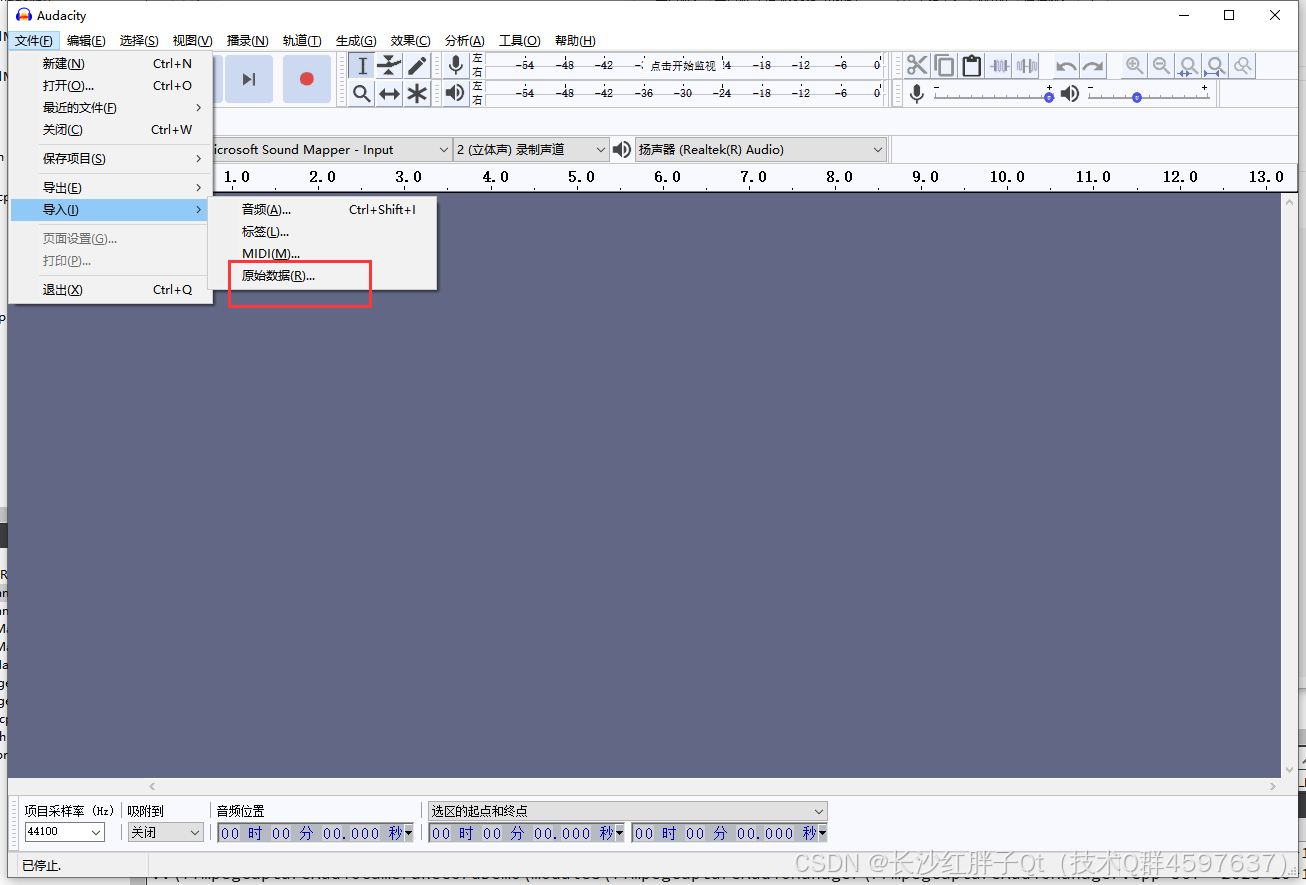Screen dimensions: 1306x885
Task: Click the speaker icon beside playback volume slider
Action: tap(1070, 94)
